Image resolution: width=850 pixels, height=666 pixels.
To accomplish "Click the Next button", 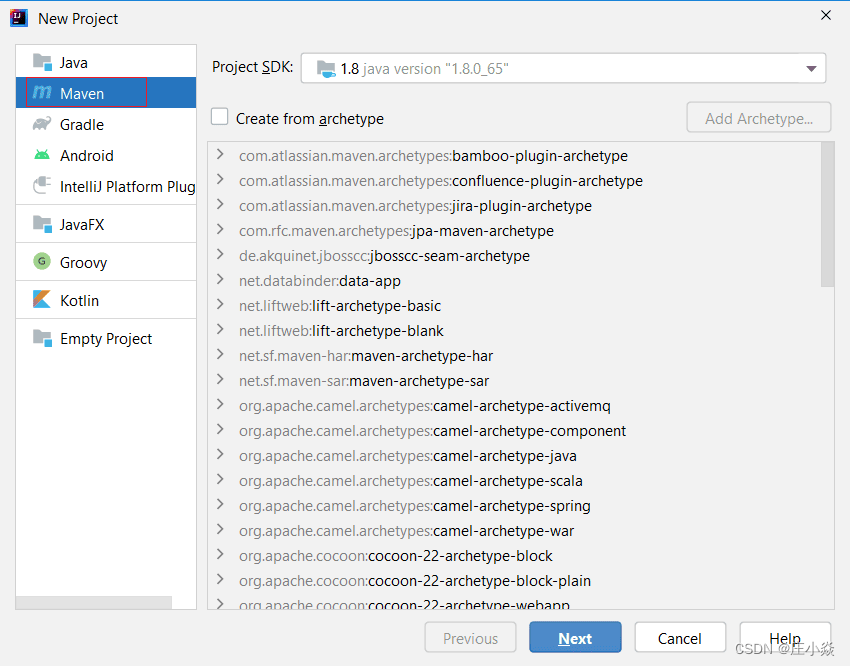I will [x=575, y=637].
